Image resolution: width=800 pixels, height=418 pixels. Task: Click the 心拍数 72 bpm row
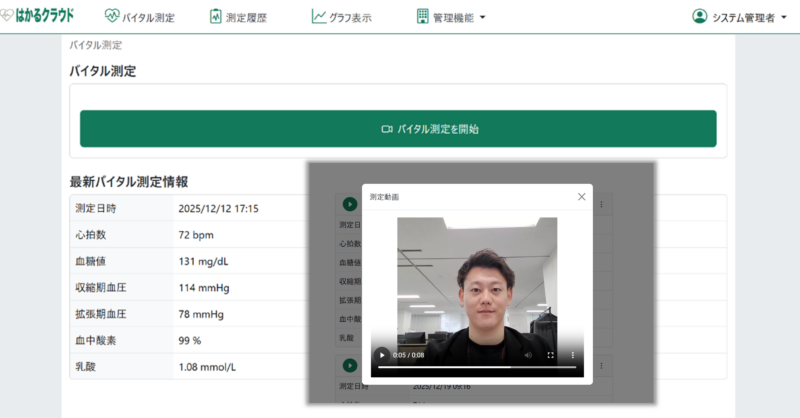tap(190, 235)
